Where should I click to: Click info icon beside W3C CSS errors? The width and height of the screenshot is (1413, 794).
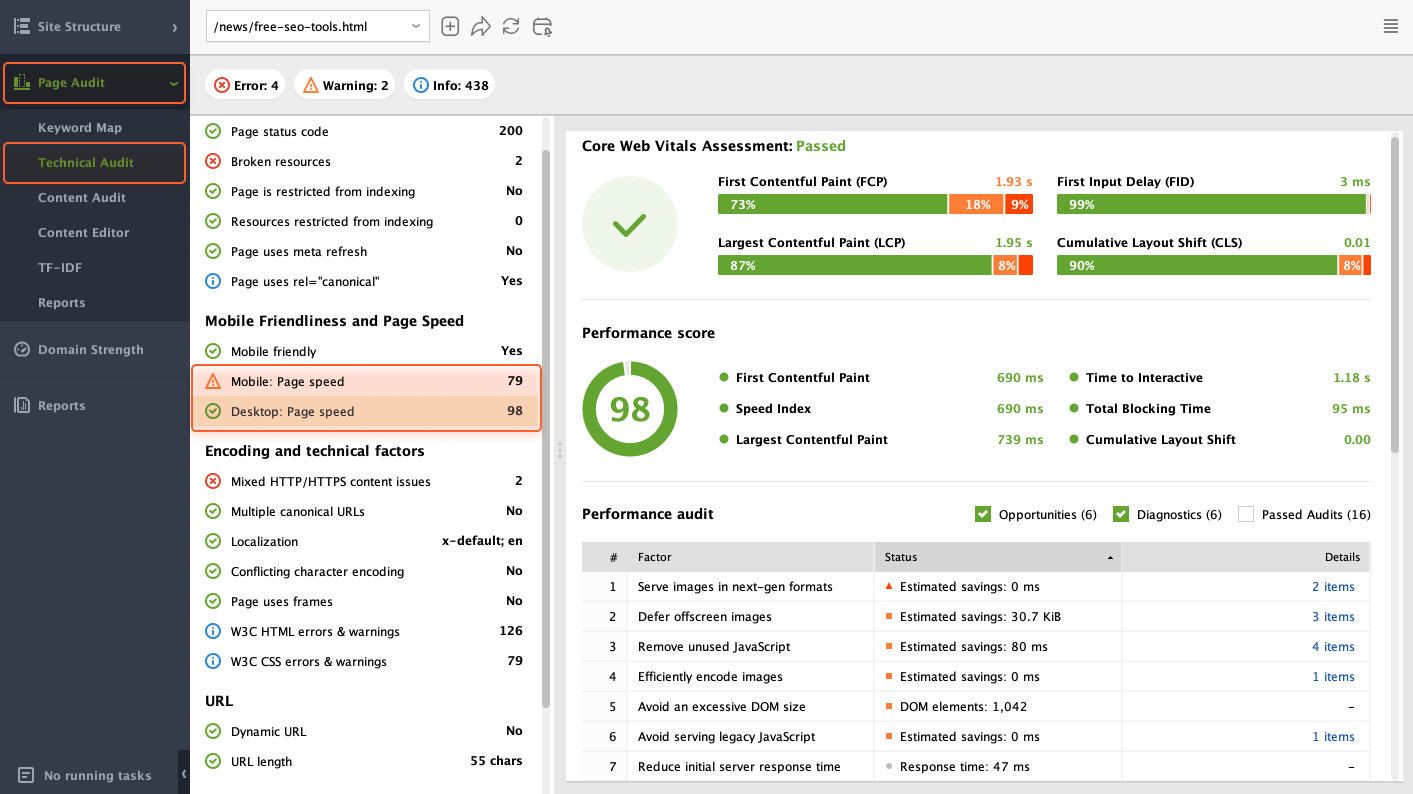point(213,661)
